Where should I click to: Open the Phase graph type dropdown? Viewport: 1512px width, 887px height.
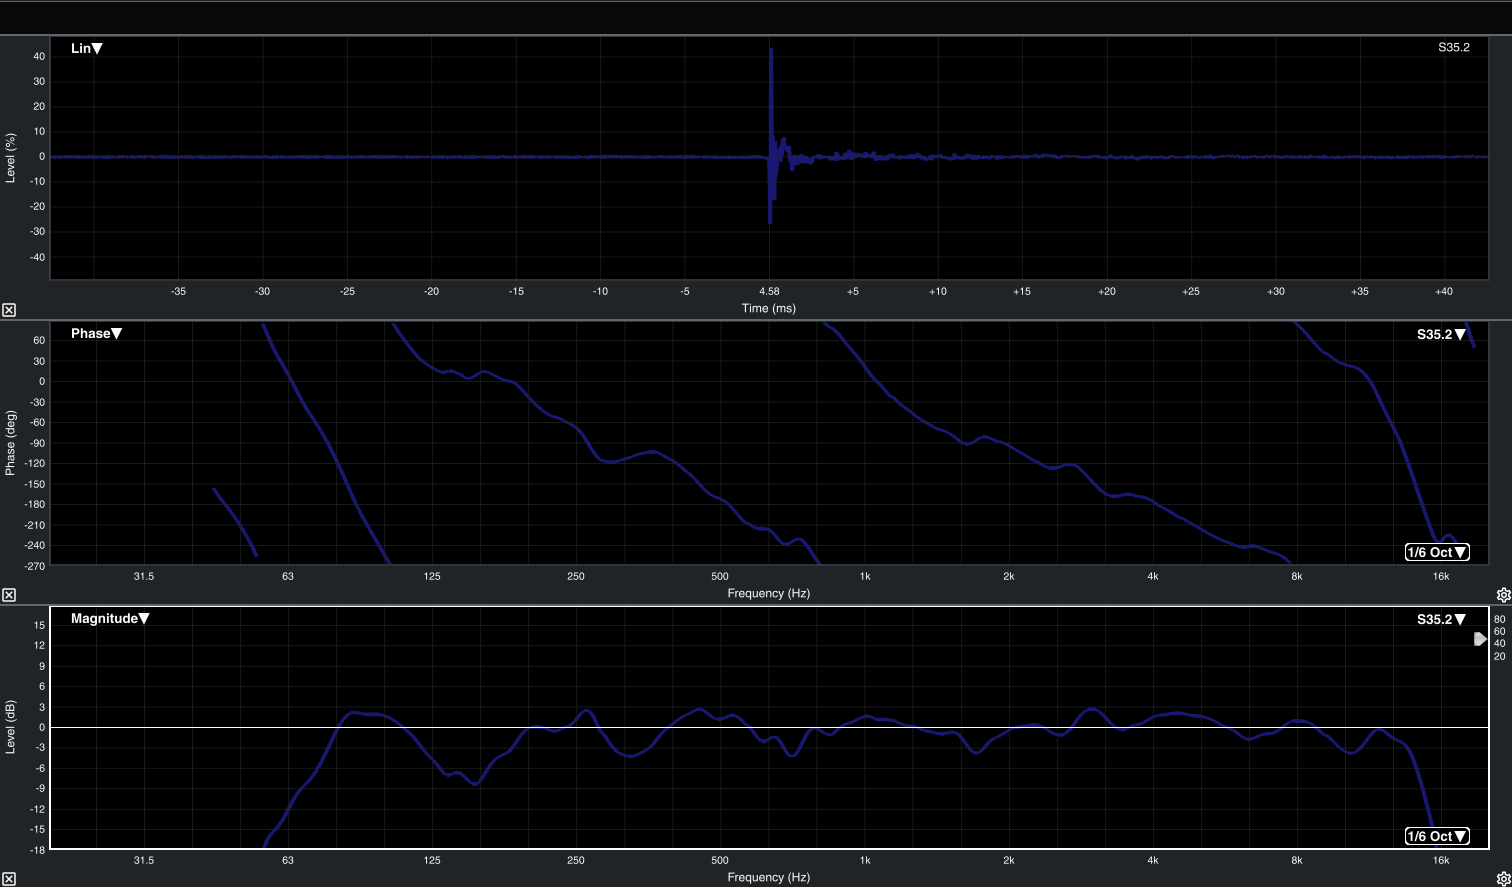96,334
